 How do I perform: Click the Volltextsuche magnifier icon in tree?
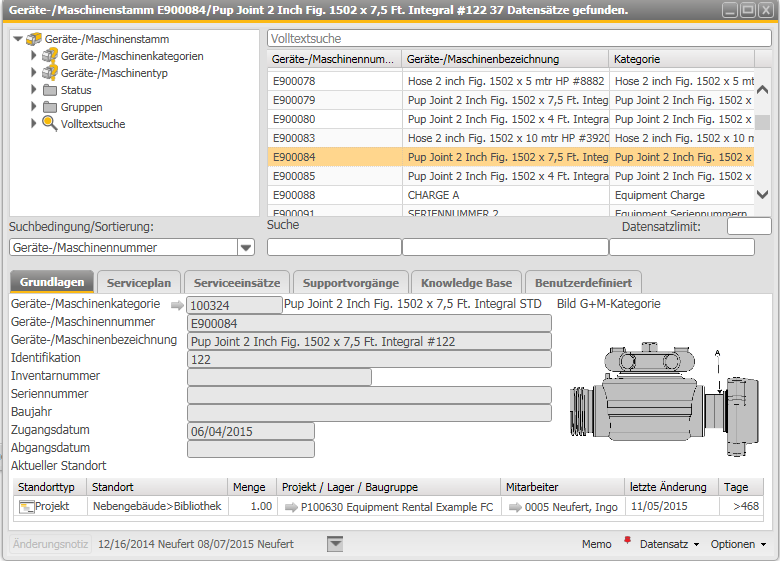[x=49, y=124]
